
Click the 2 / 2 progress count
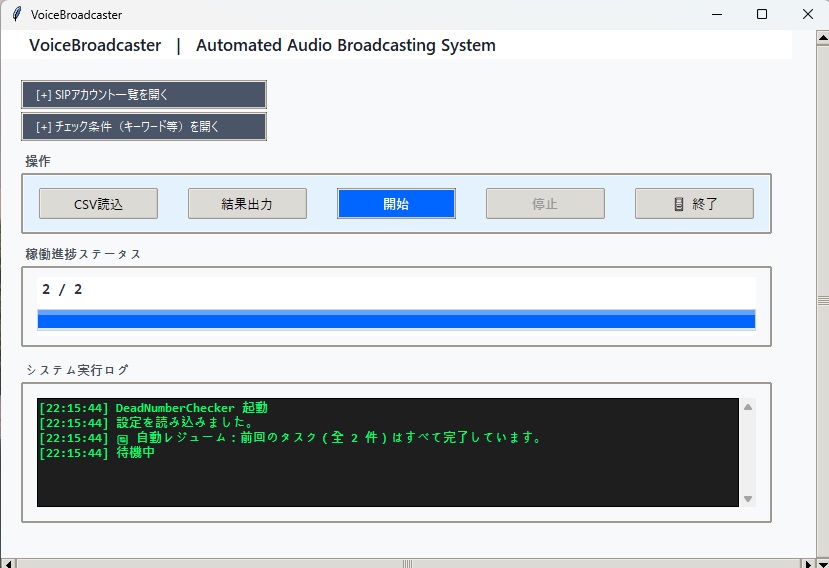(62, 289)
